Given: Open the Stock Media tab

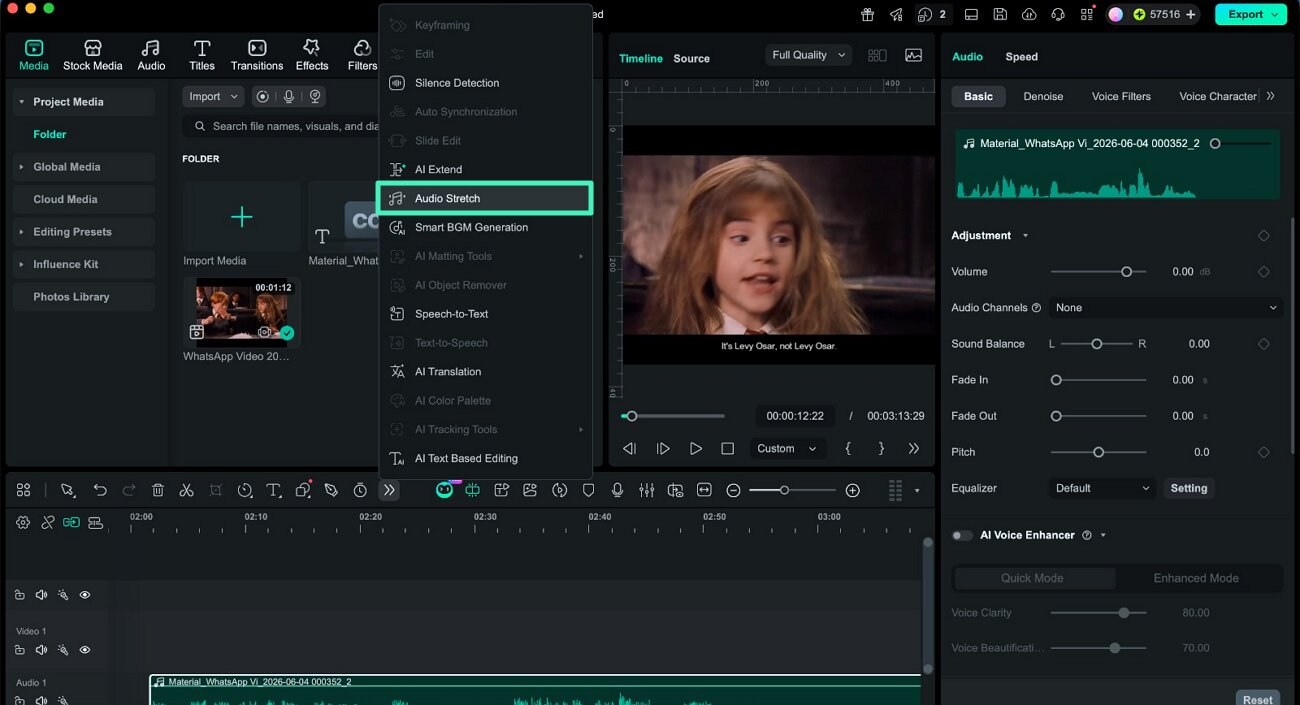Looking at the screenshot, I should pos(92,55).
